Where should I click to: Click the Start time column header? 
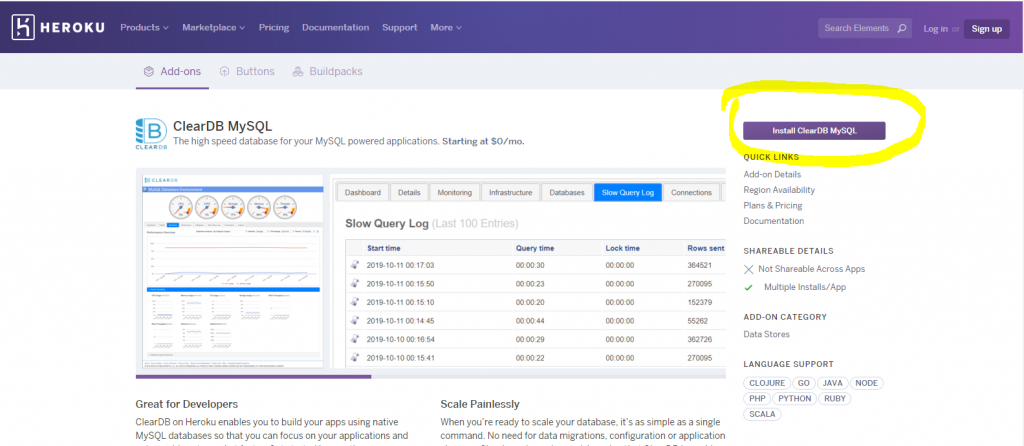click(x=383, y=248)
